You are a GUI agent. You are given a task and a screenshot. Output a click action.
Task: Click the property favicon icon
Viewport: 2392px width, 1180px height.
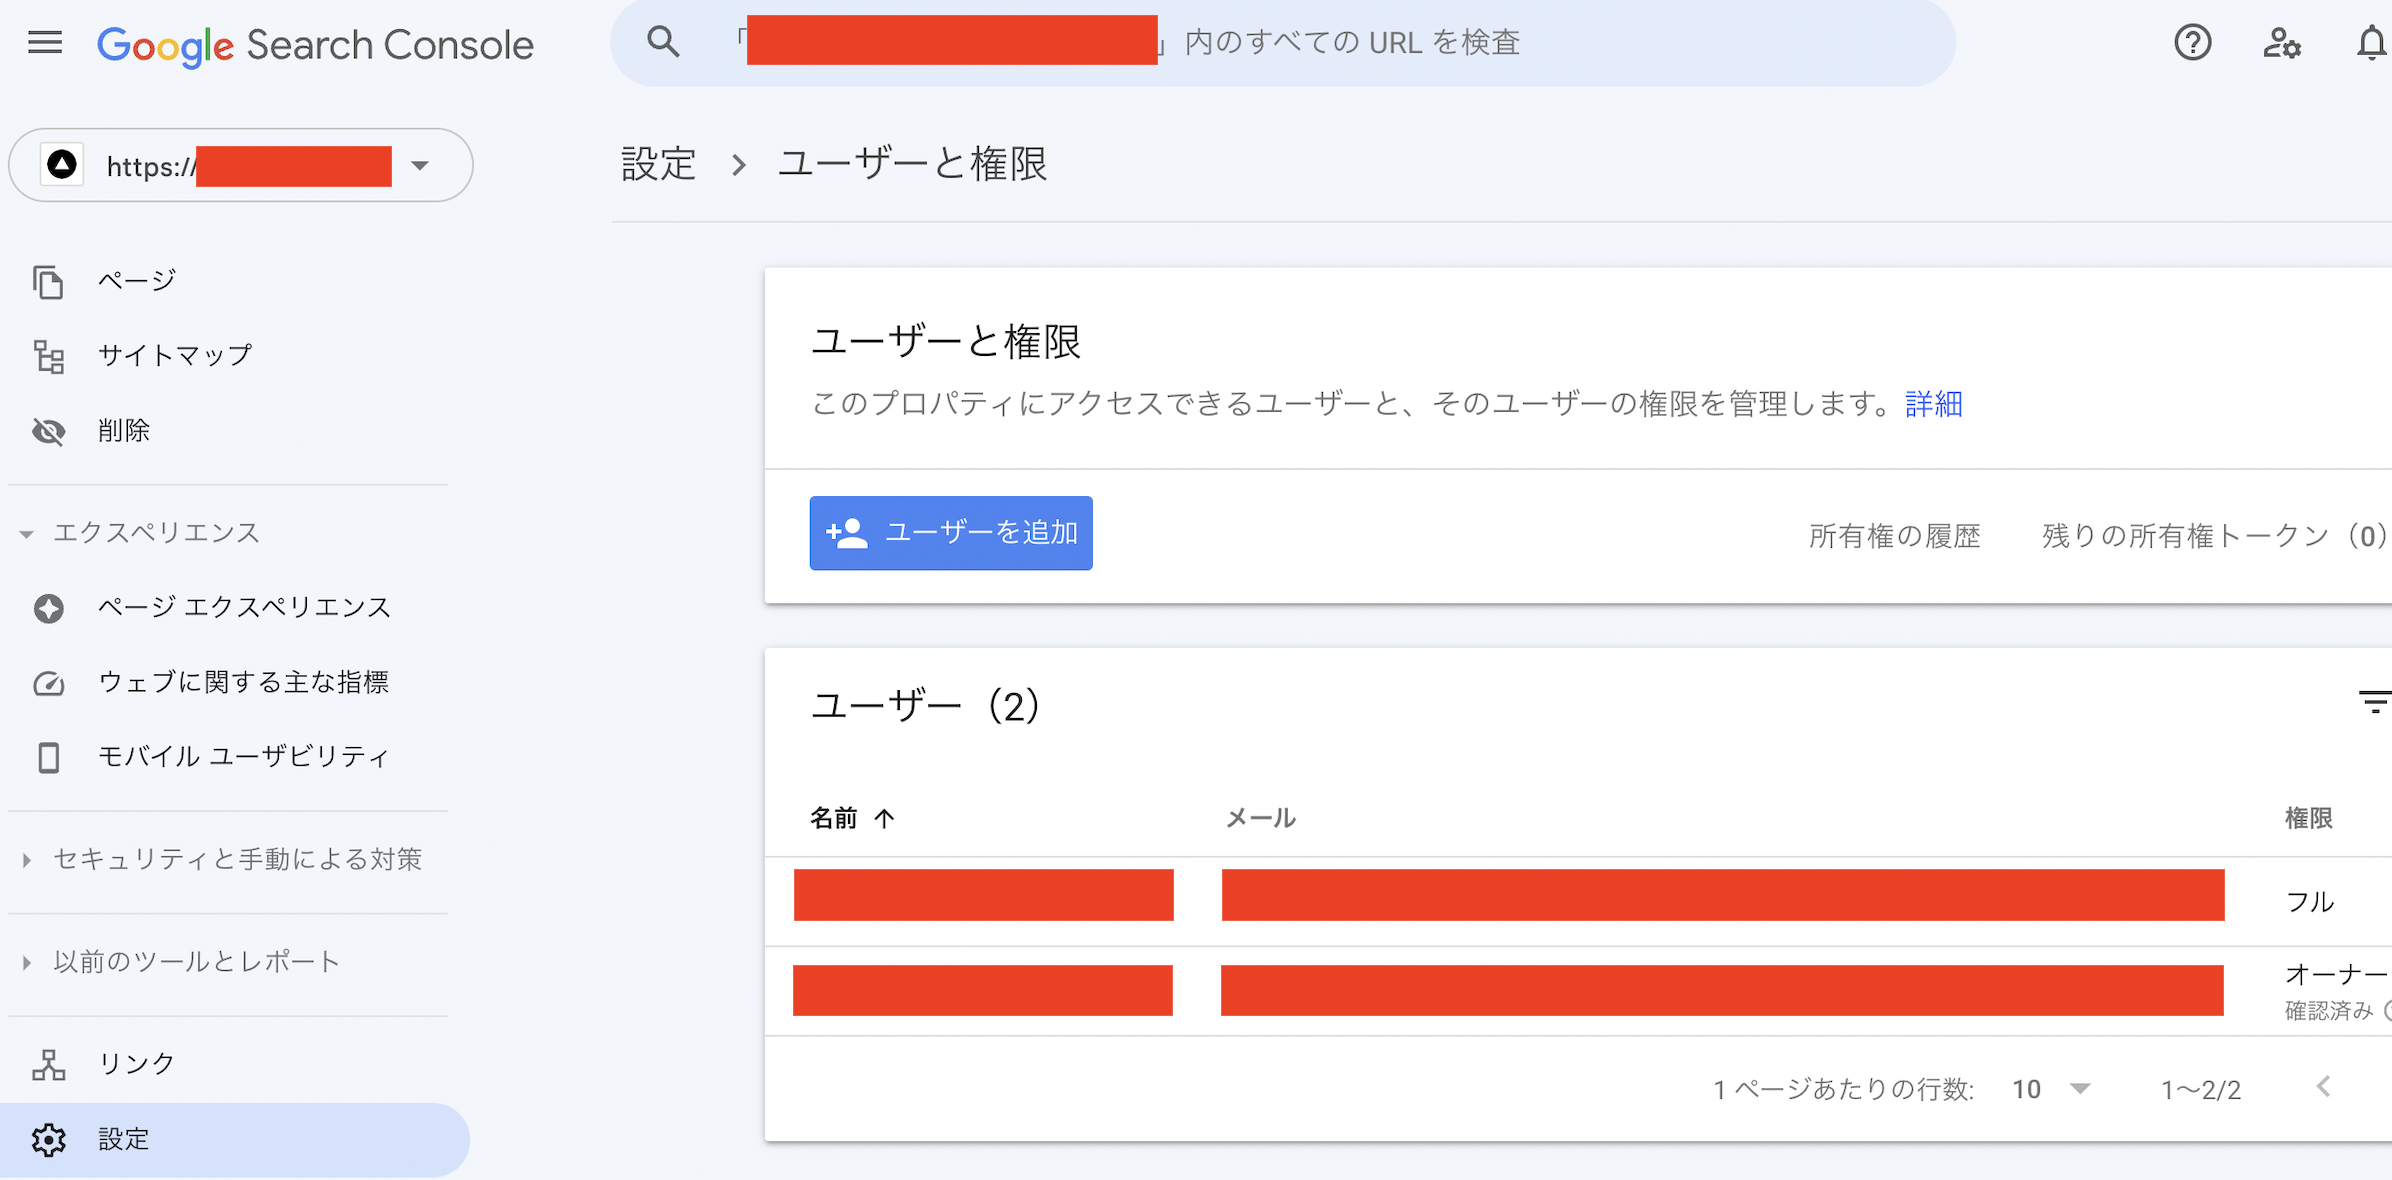click(62, 165)
